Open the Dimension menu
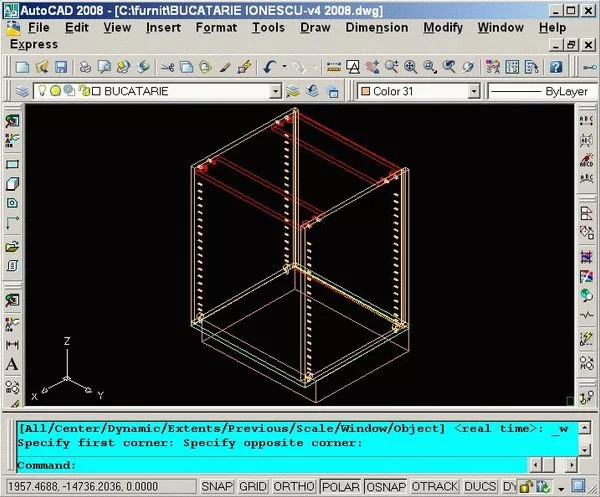The height and width of the screenshot is (497, 600). coord(377,27)
